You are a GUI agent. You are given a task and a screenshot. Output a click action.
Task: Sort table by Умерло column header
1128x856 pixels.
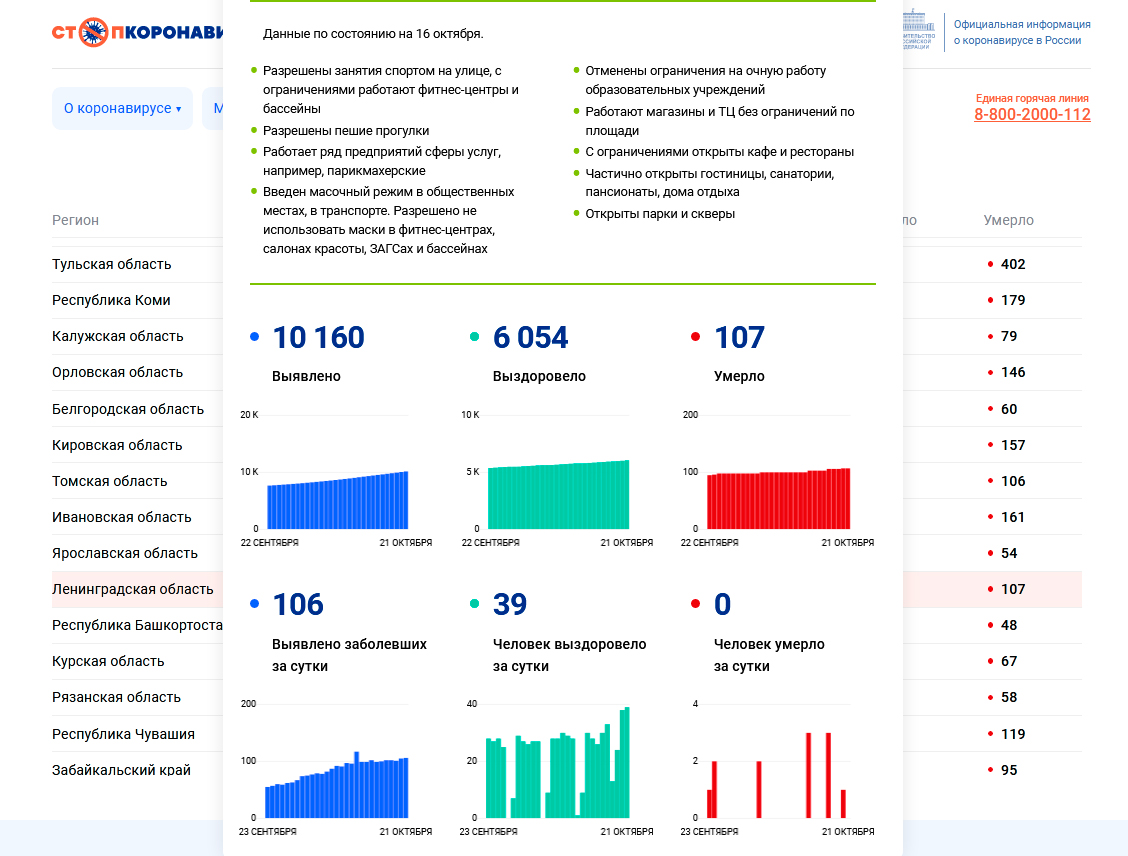click(1008, 220)
